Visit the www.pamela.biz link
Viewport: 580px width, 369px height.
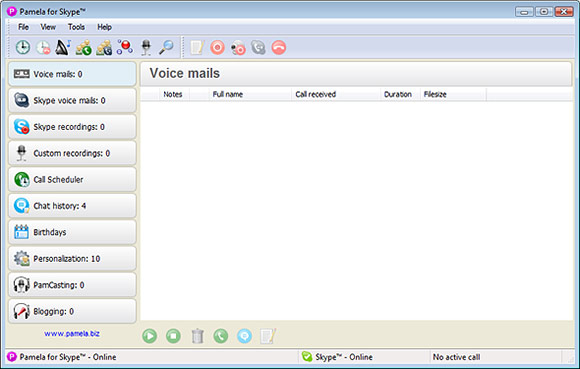click(72, 334)
